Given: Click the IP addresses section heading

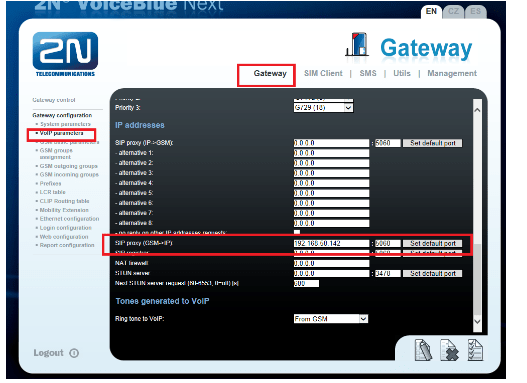Looking at the screenshot, I should [140, 125].
